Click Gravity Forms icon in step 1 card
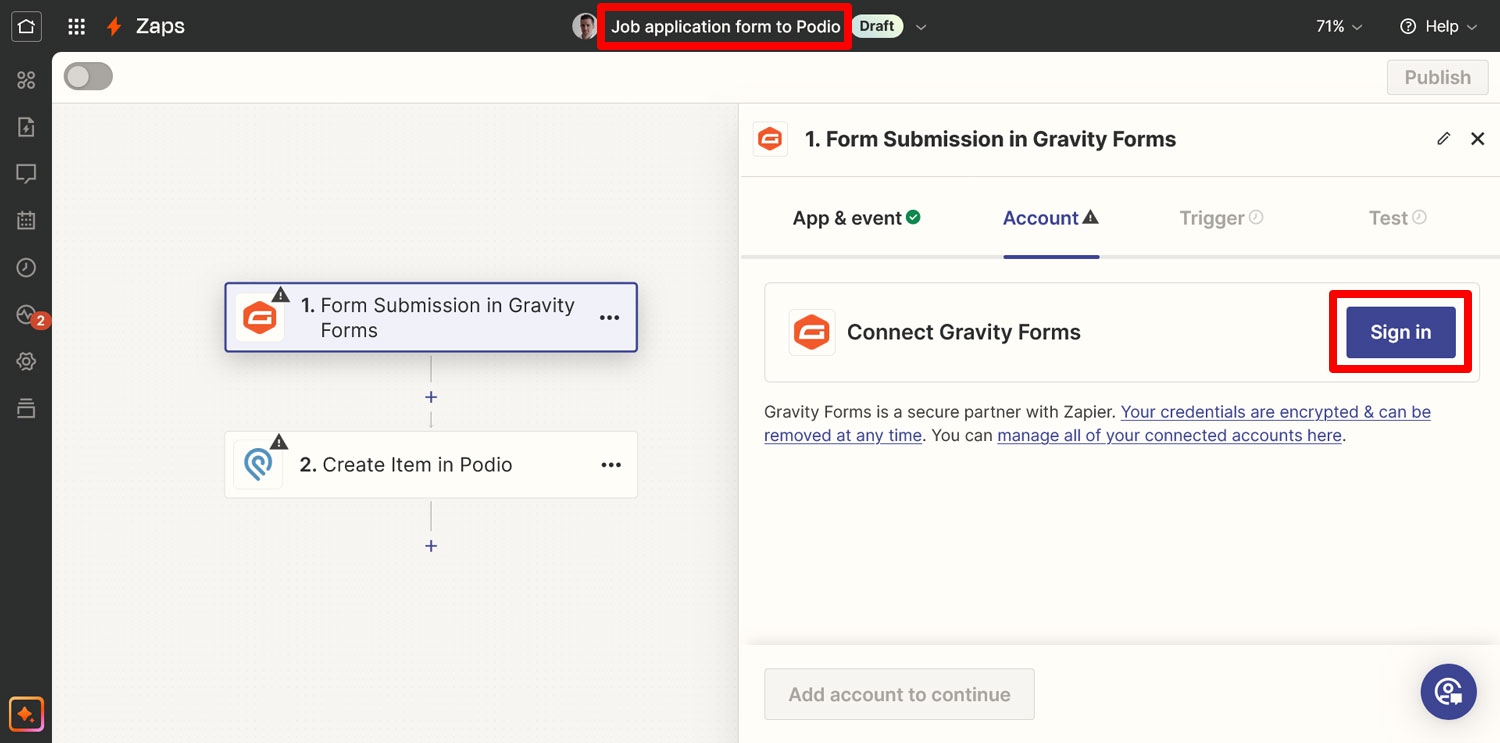 260,318
